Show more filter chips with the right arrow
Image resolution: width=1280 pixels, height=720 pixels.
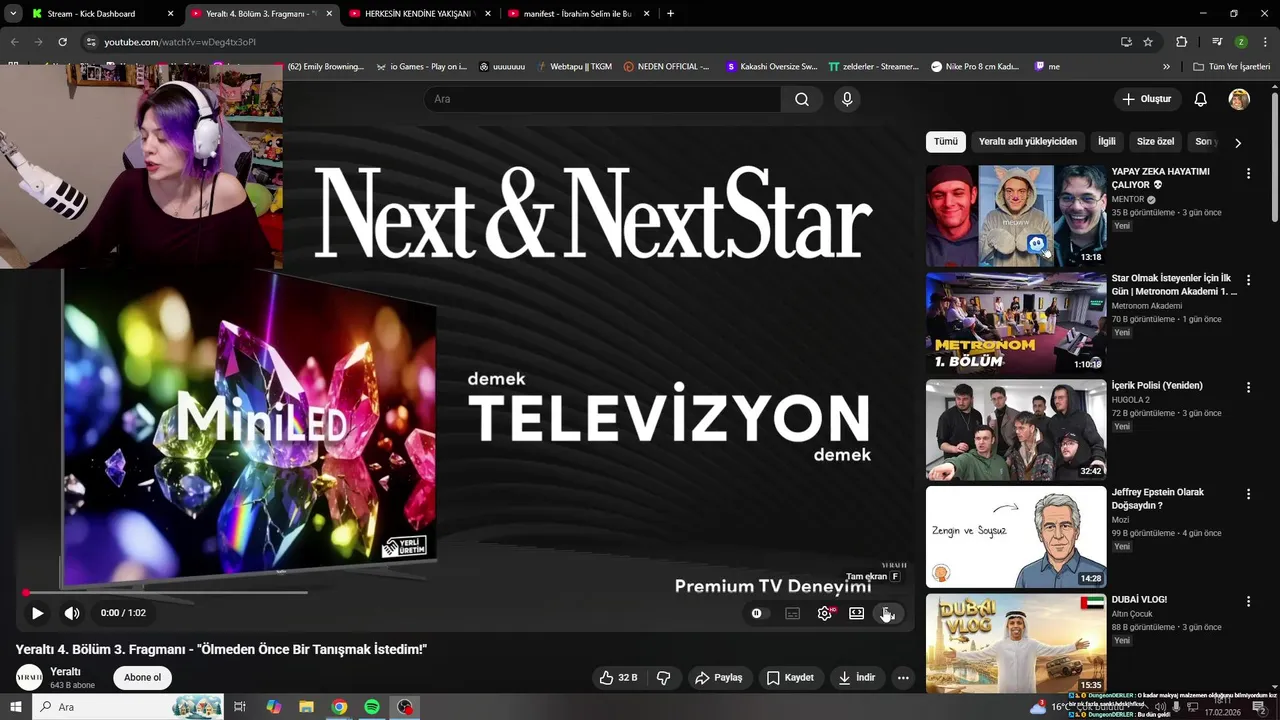[1238, 143]
